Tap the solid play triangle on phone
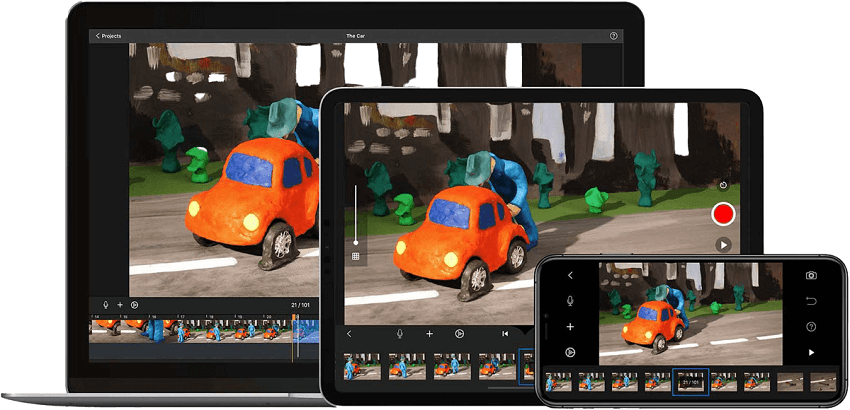The image size is (850, 410). coord(811,353)
